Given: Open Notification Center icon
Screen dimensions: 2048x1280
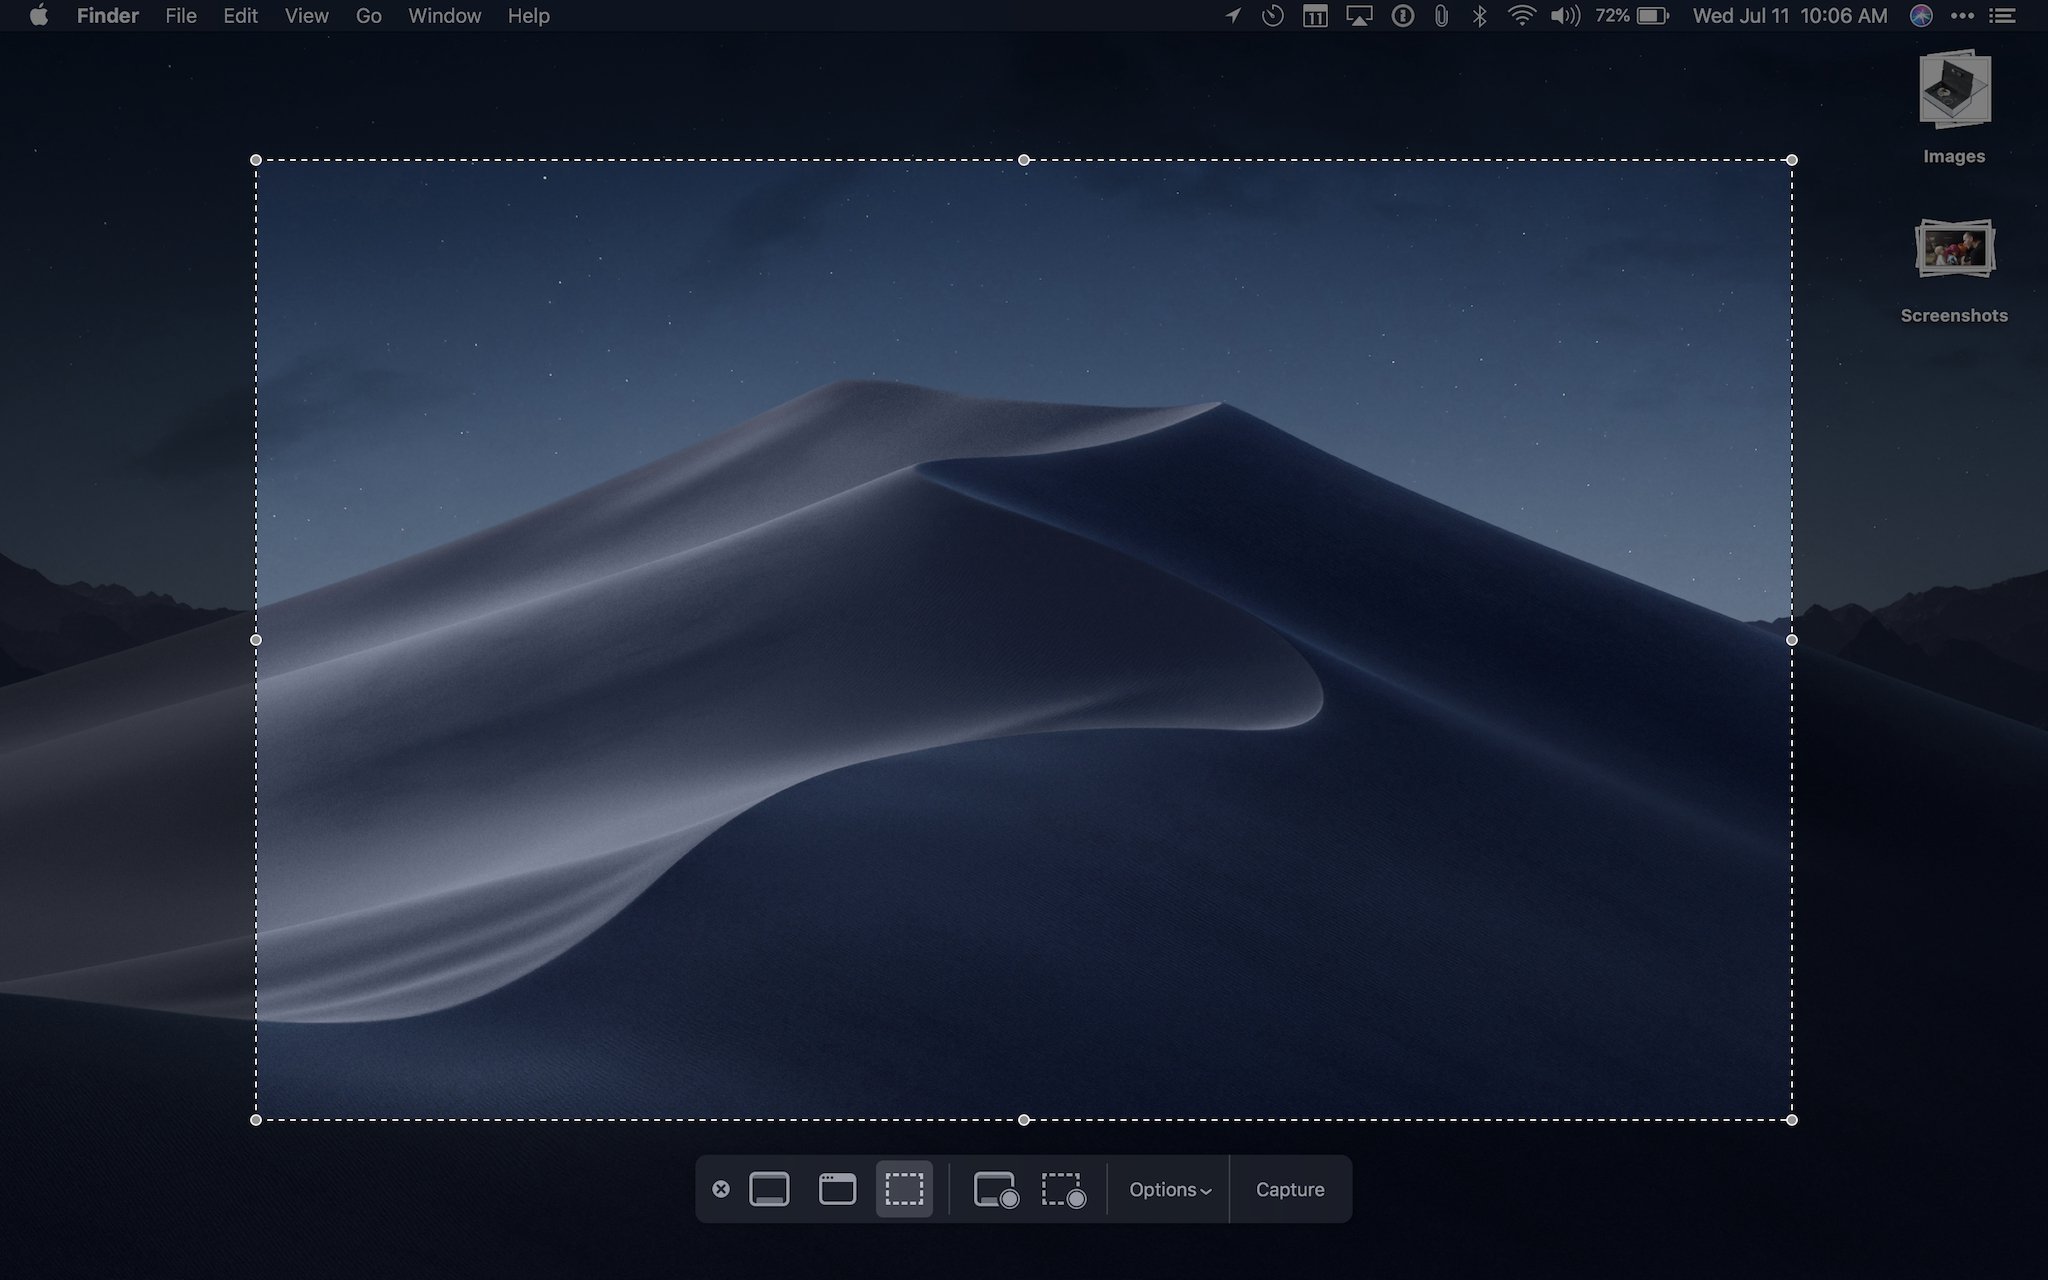Looking at the screenshot, I should (x=2001, y=16).
